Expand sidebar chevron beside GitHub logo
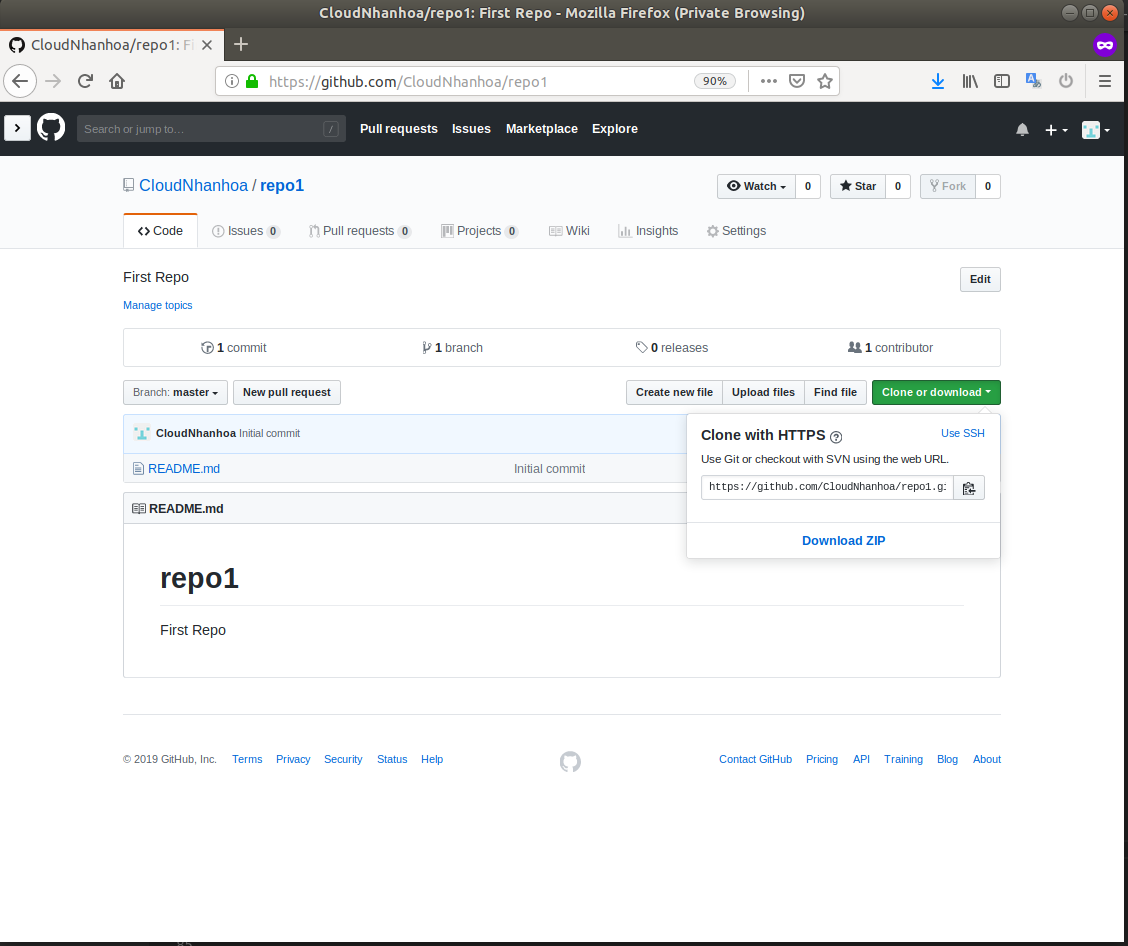The width and height of the screenshot is (1128, 946). (17, 128)
